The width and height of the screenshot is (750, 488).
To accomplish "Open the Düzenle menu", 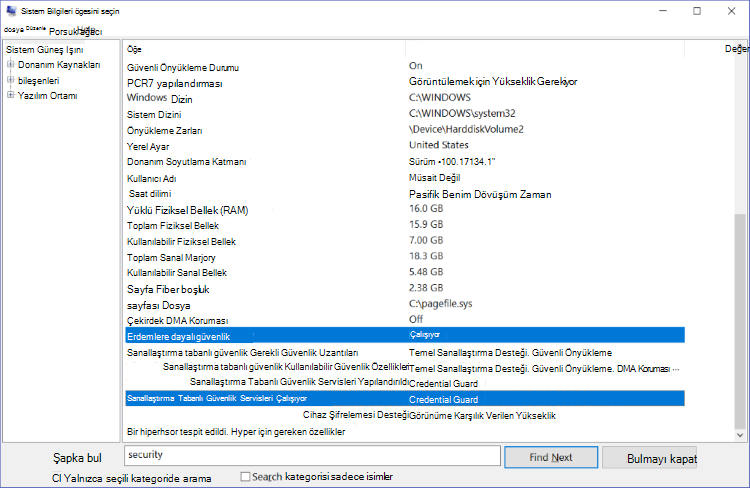I will pos(36,29).
